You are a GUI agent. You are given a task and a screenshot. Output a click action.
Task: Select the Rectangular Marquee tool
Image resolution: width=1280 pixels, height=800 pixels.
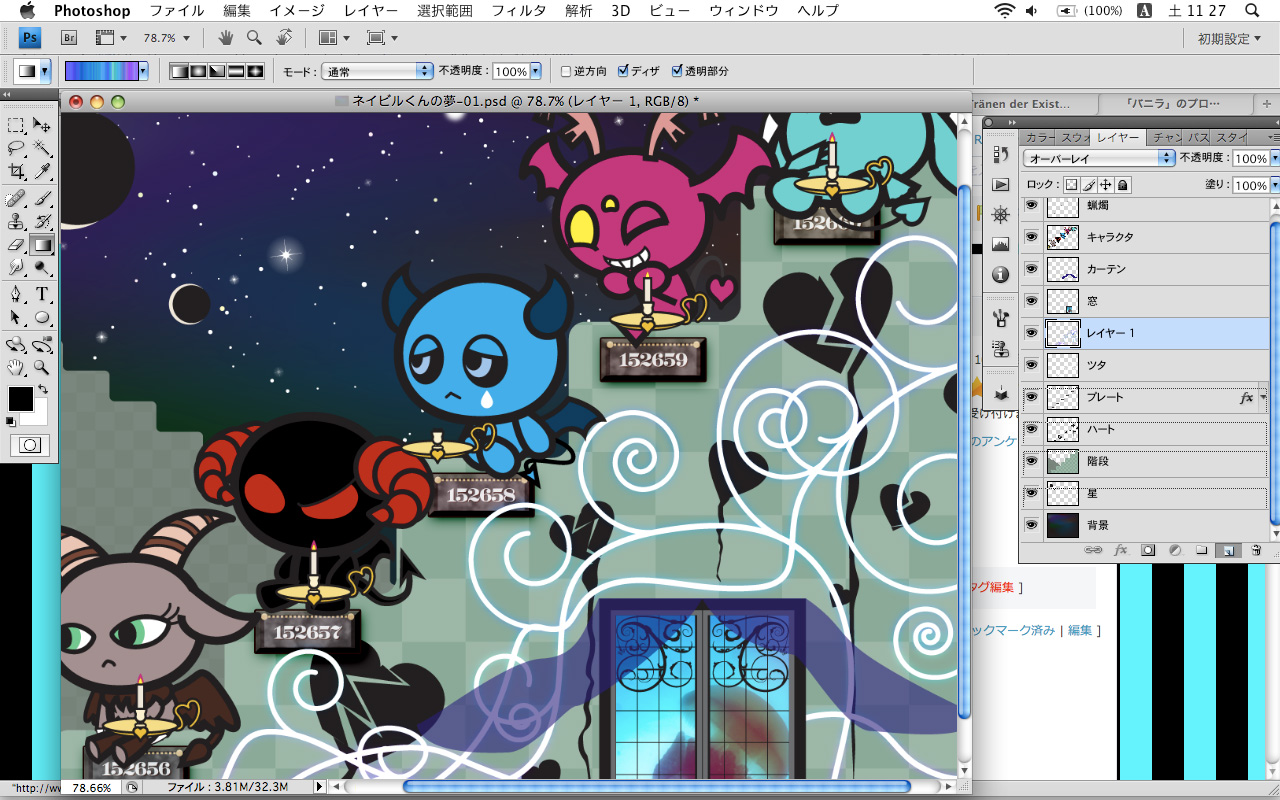pyautogui.click(x=16, y=125)
